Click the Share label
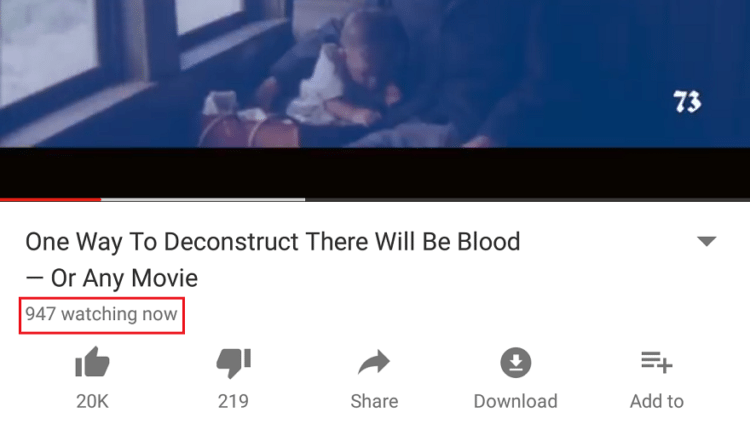 (374, 401)
